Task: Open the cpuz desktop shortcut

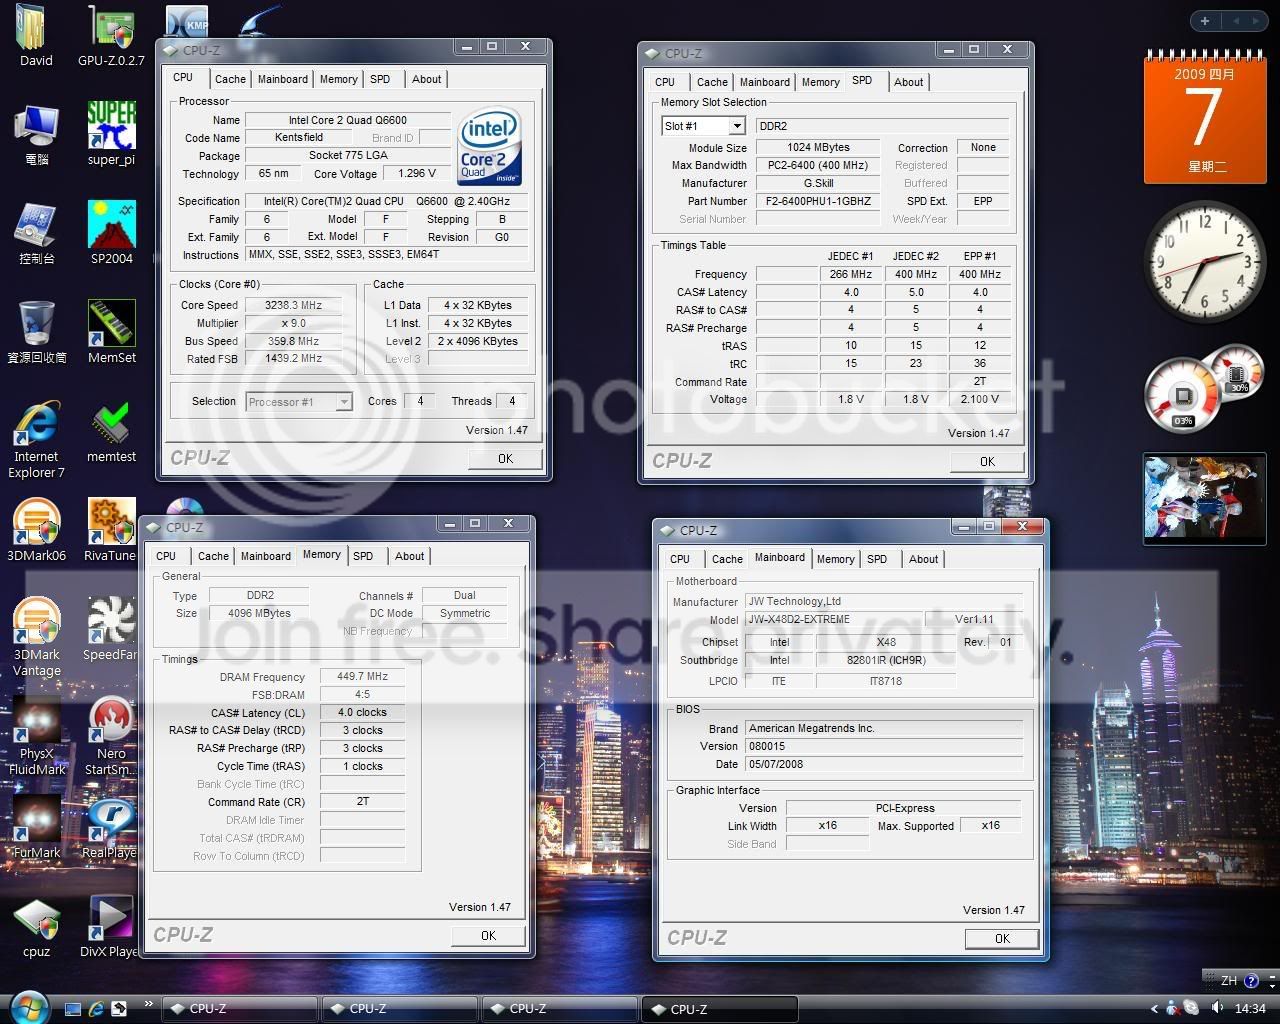Action: [36, 927]
